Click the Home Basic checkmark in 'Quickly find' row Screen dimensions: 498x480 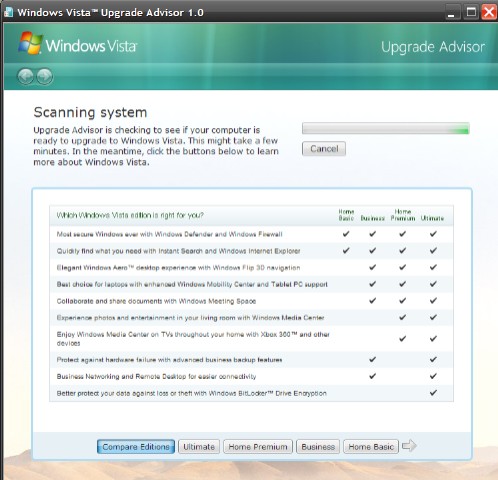[x=346, y=250]
